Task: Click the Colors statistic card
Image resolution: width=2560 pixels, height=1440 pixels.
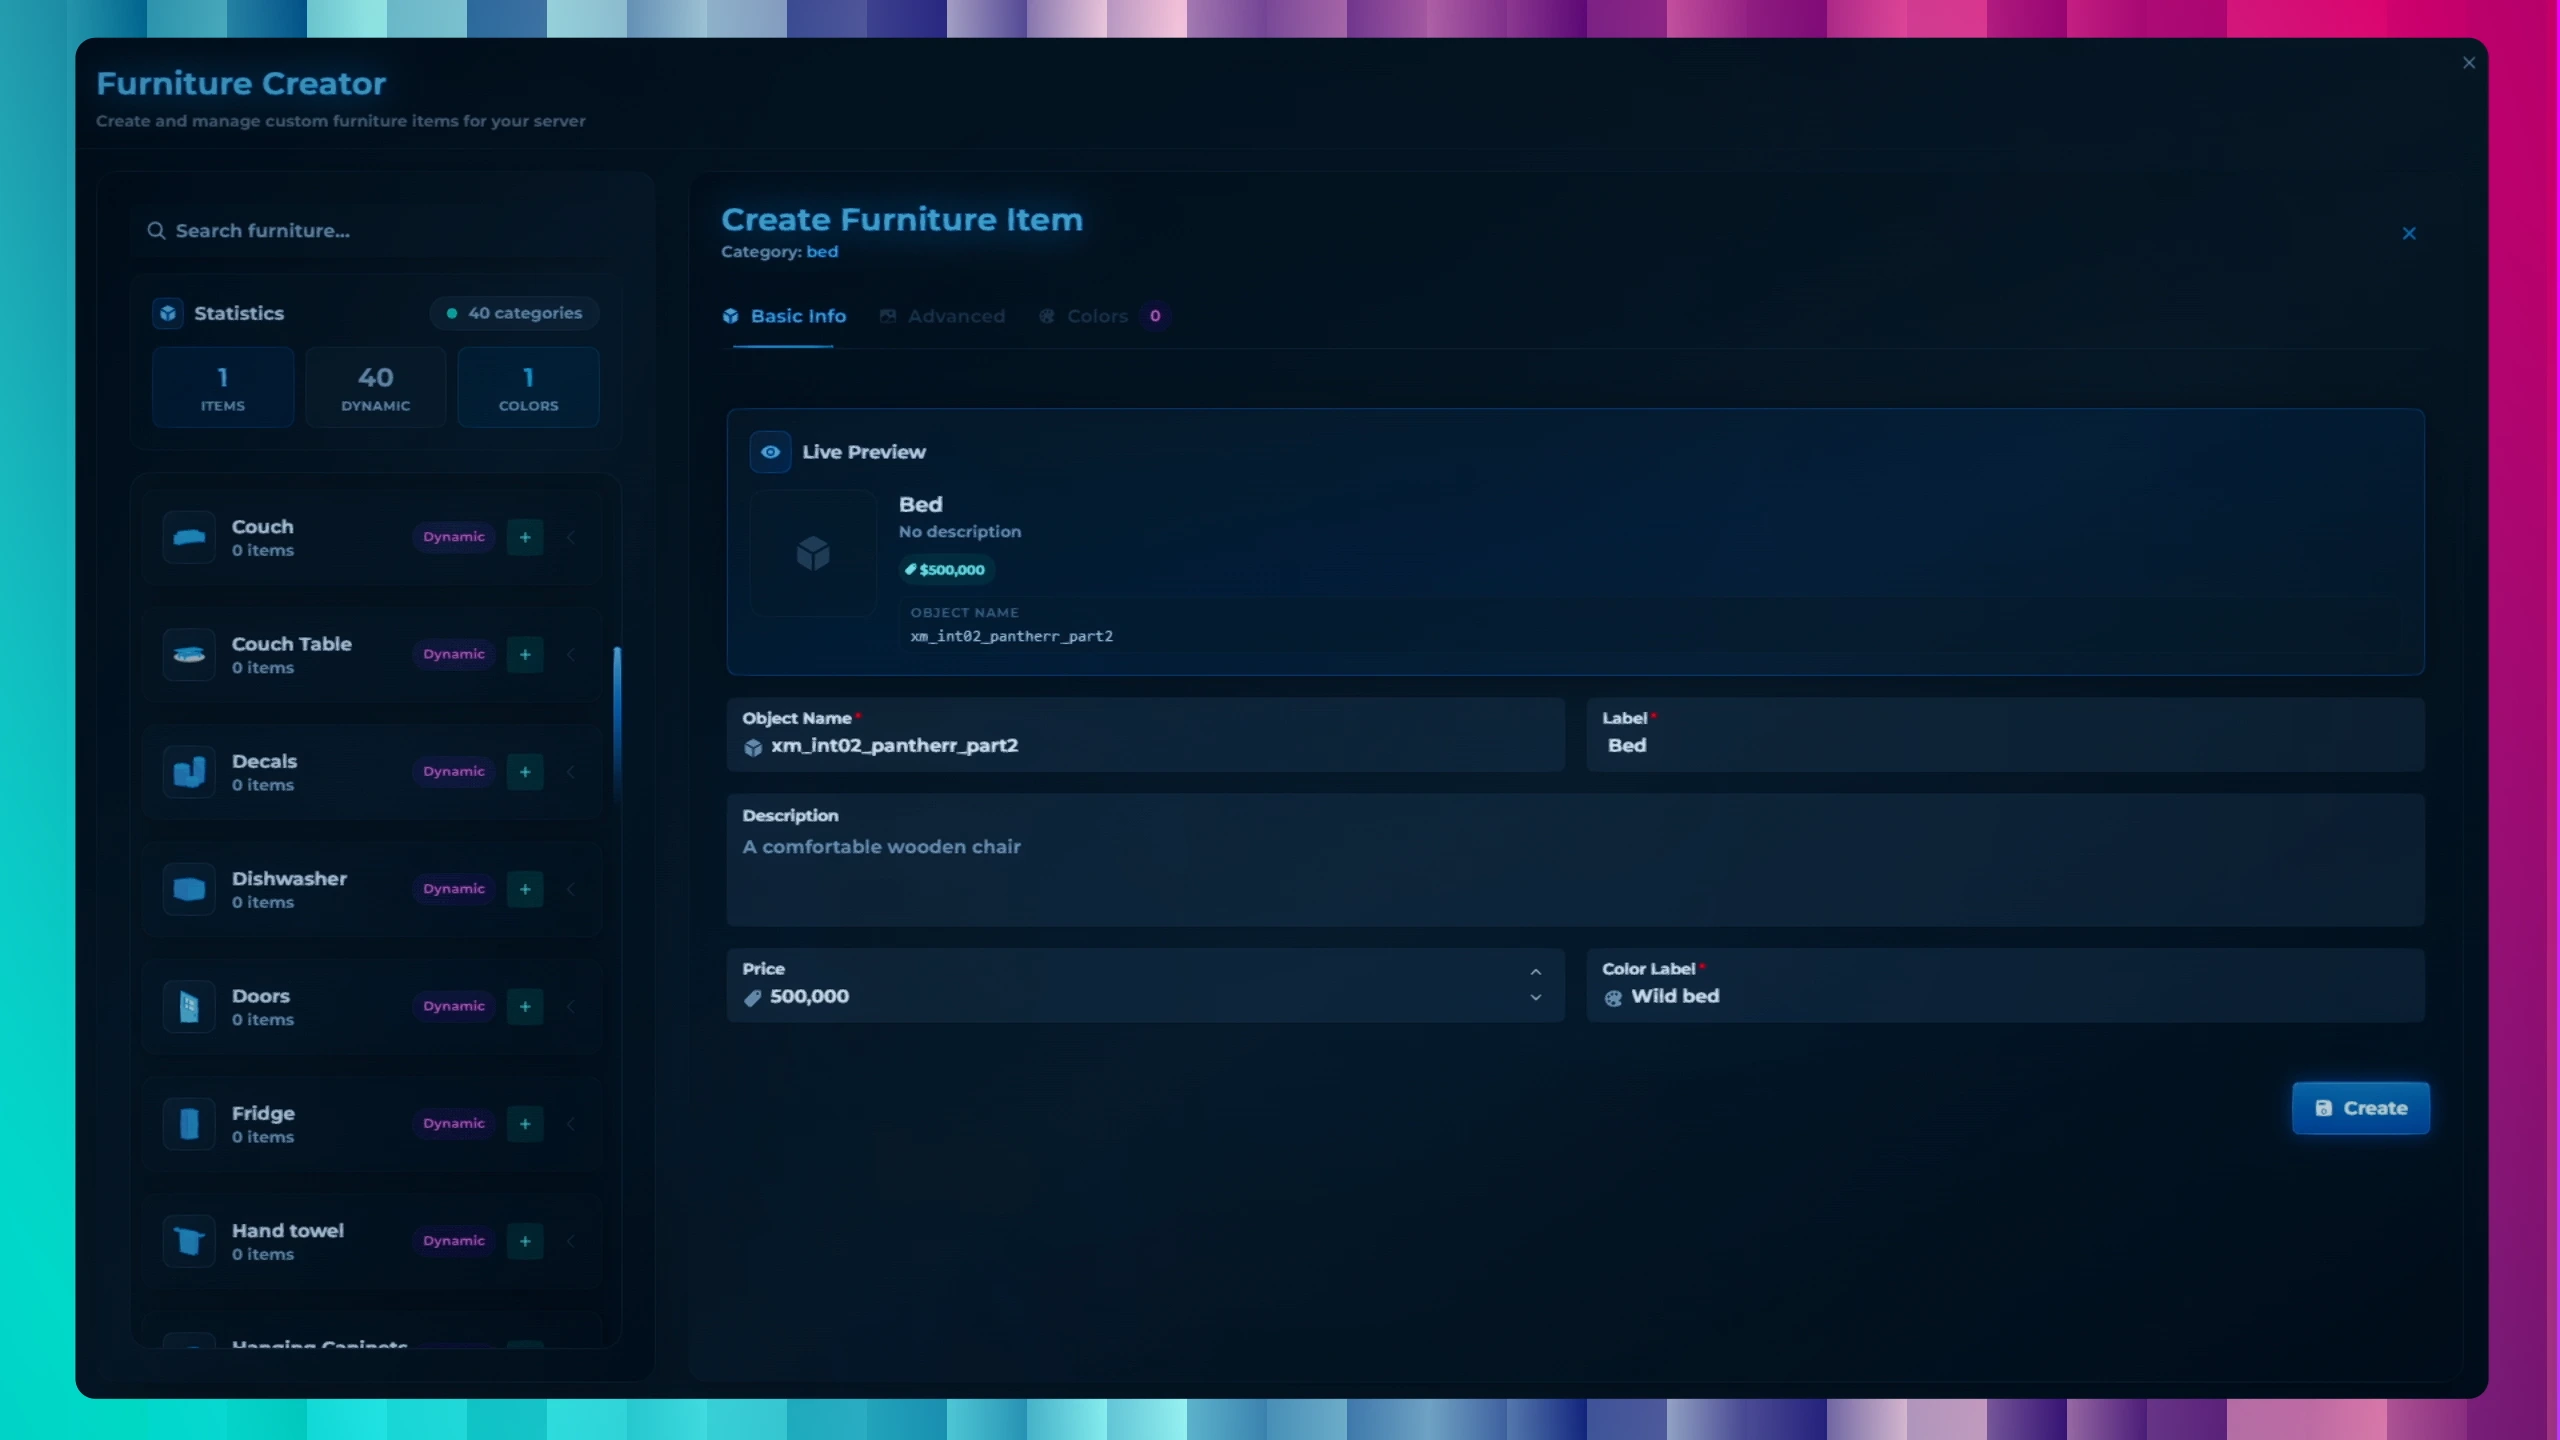Action: [529, 388]
